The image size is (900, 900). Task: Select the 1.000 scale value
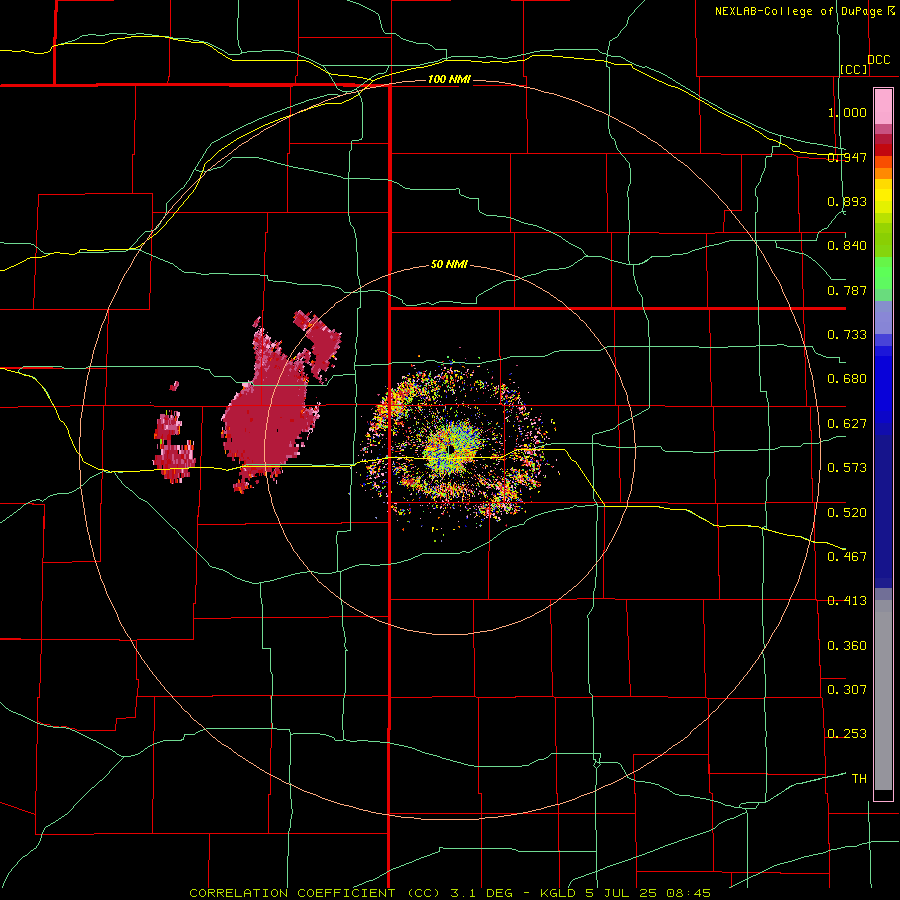click(847, 112)
